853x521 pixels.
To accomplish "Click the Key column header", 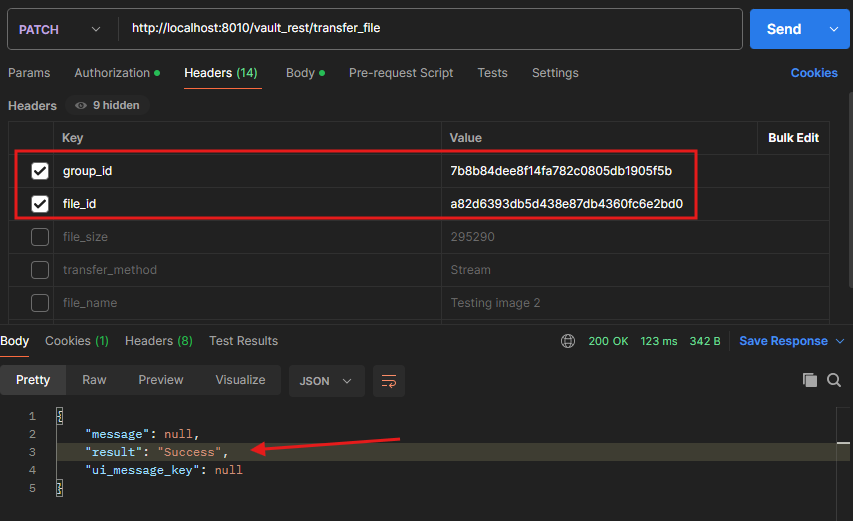I will point(248,138).
